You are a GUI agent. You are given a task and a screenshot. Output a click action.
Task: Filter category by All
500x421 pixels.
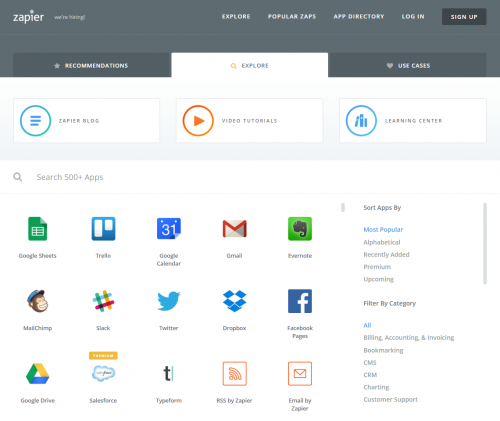[x=367, y=325]
